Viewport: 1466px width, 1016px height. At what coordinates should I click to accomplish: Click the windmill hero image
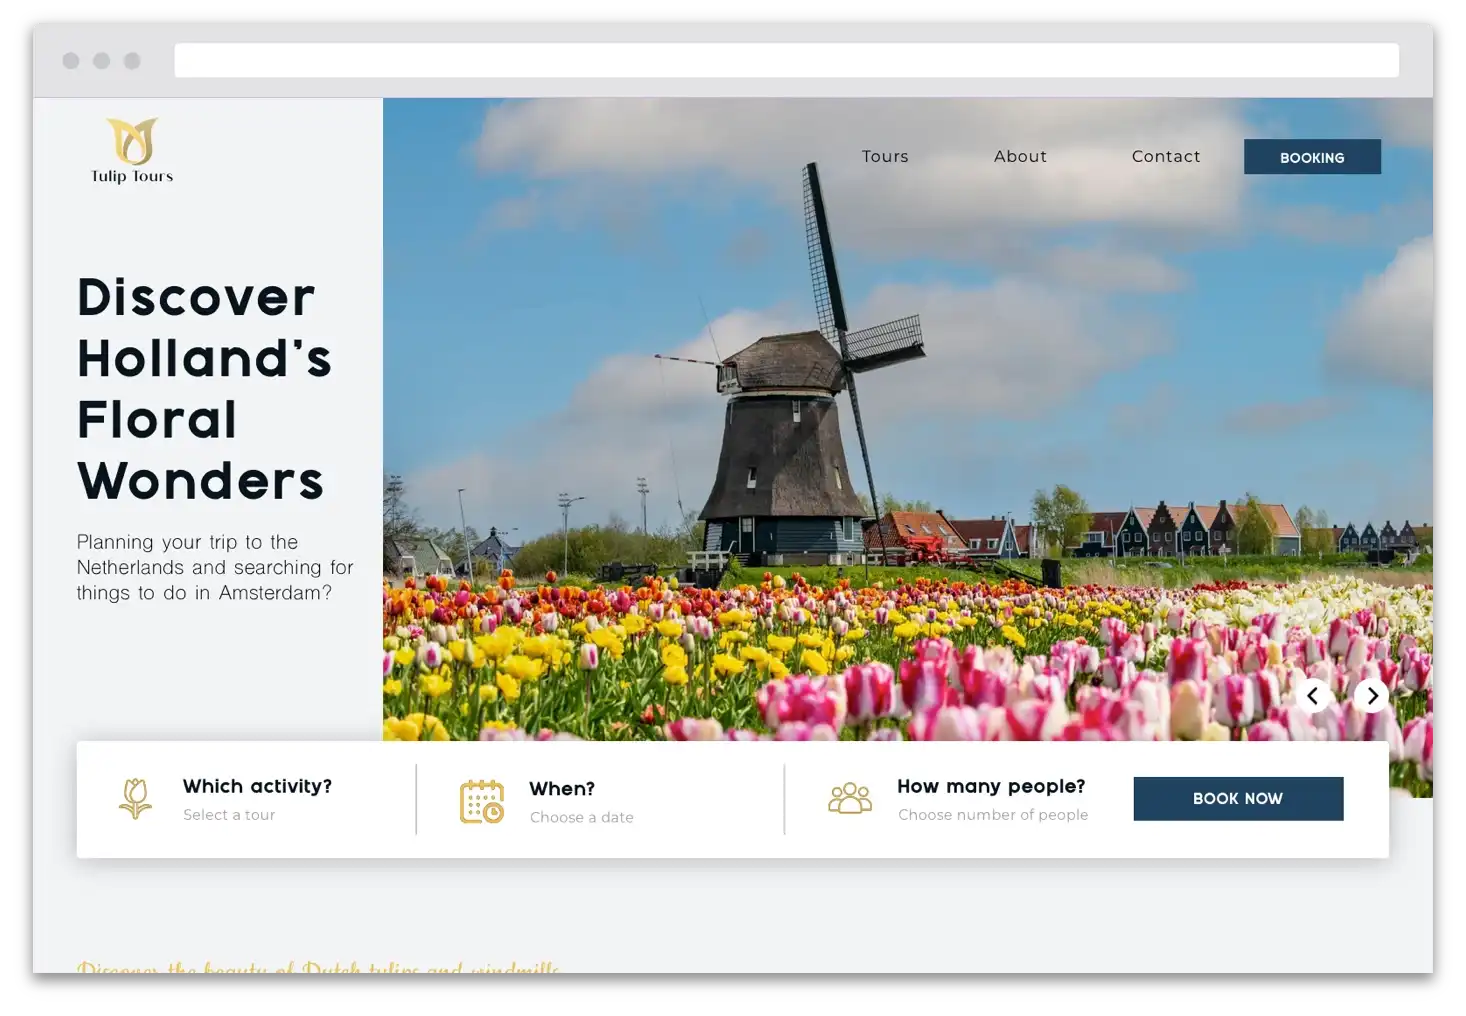[800, 450]
